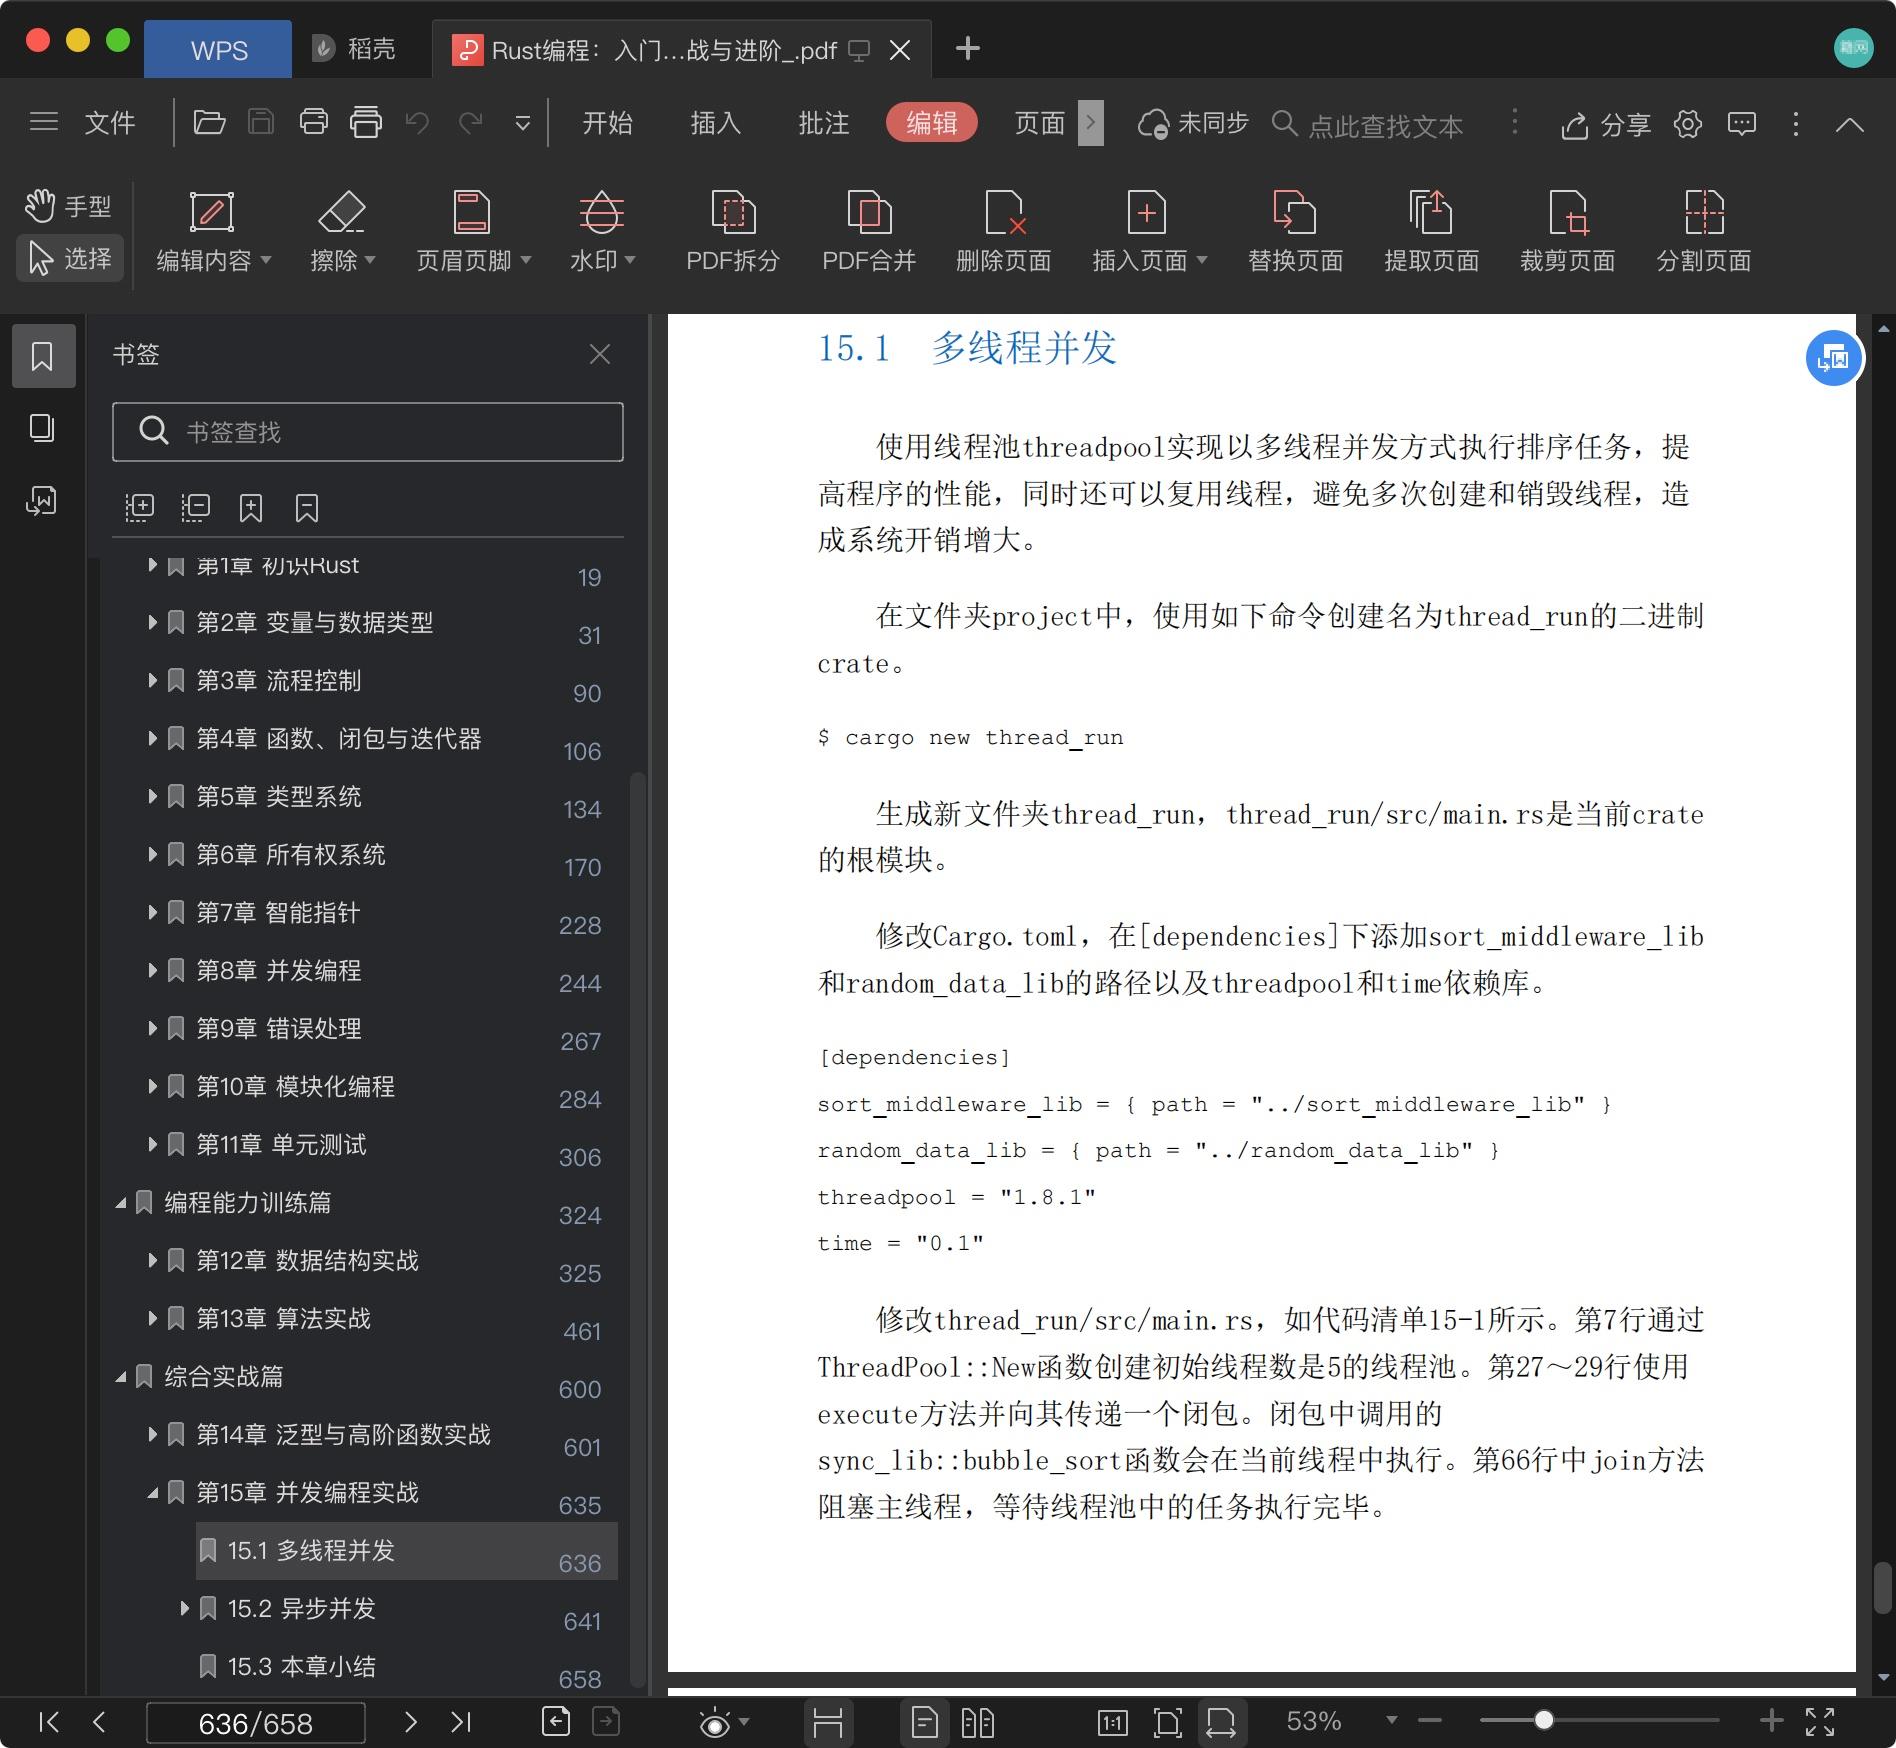
Task: Focus the 书签查找 search box
Action: click(x=368, y=432)
